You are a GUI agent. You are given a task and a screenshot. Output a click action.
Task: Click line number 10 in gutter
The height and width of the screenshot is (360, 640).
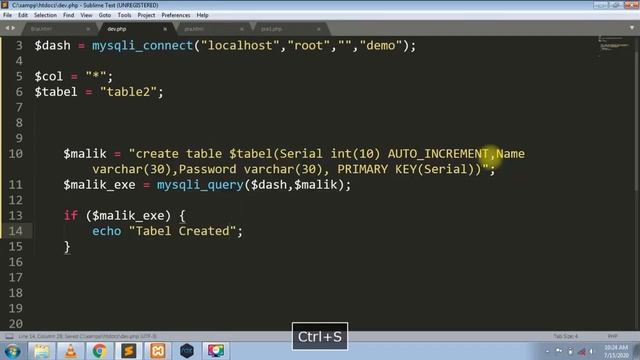click(16, 153)
